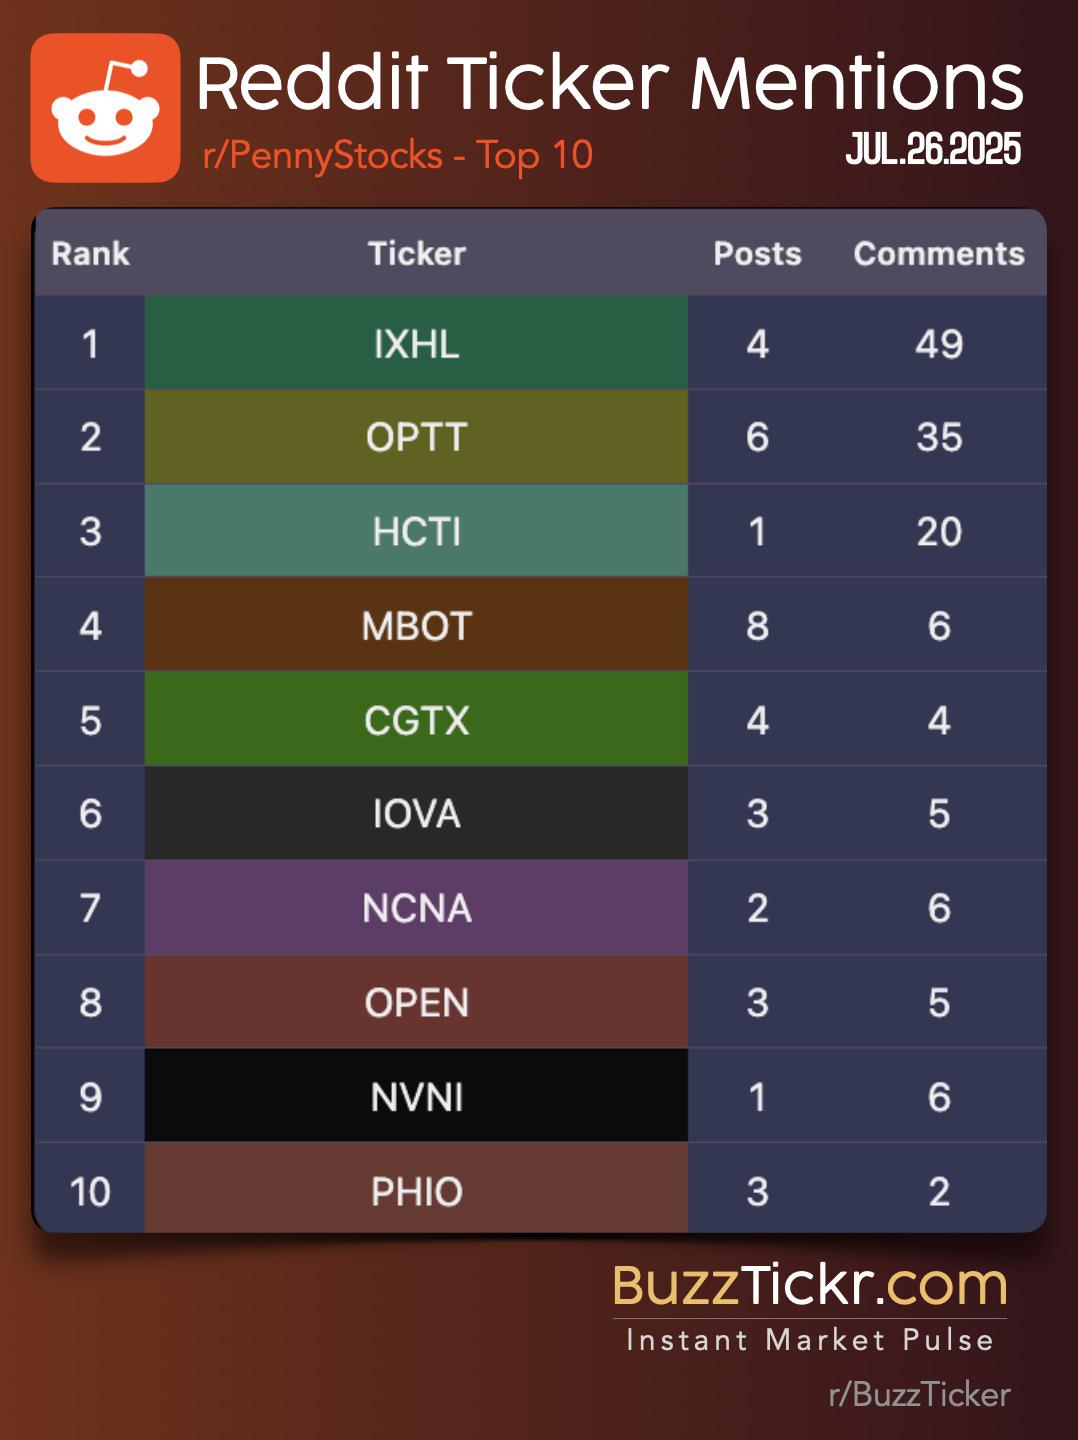Click the Reddit logo icon

pyautogui.click(x=105, y=108)
